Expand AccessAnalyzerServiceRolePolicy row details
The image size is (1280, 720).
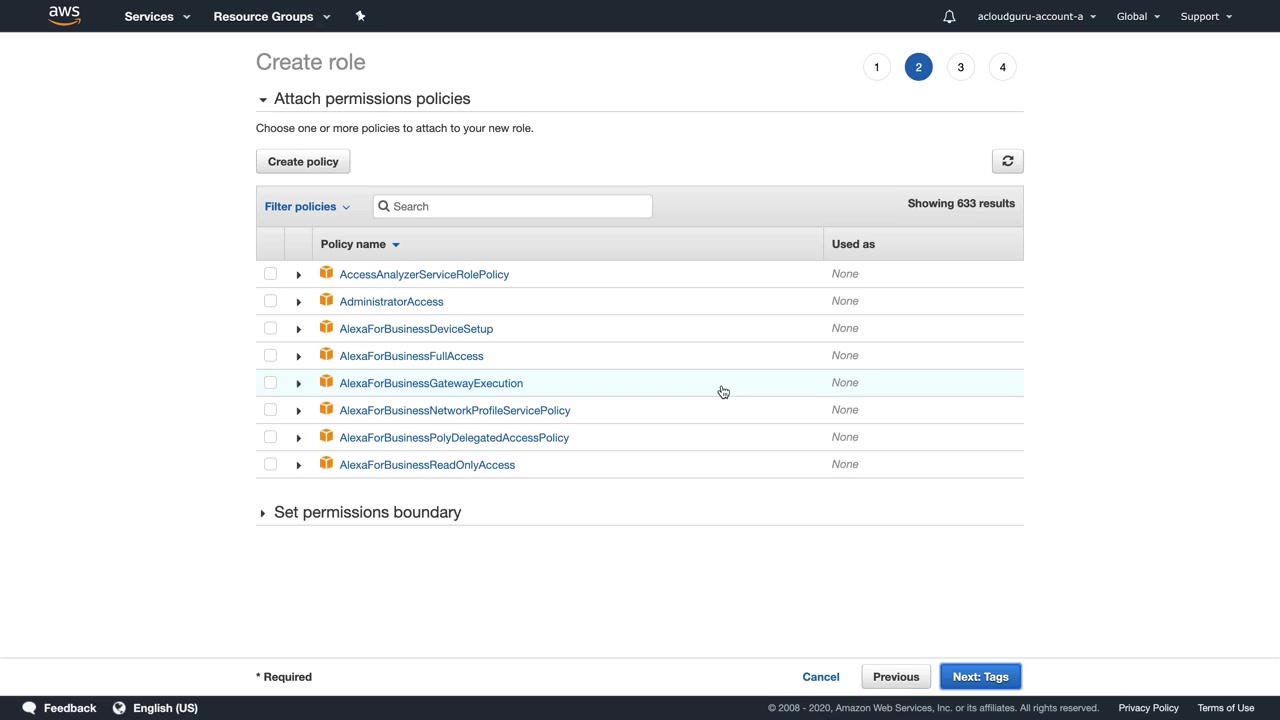[298, 274]
